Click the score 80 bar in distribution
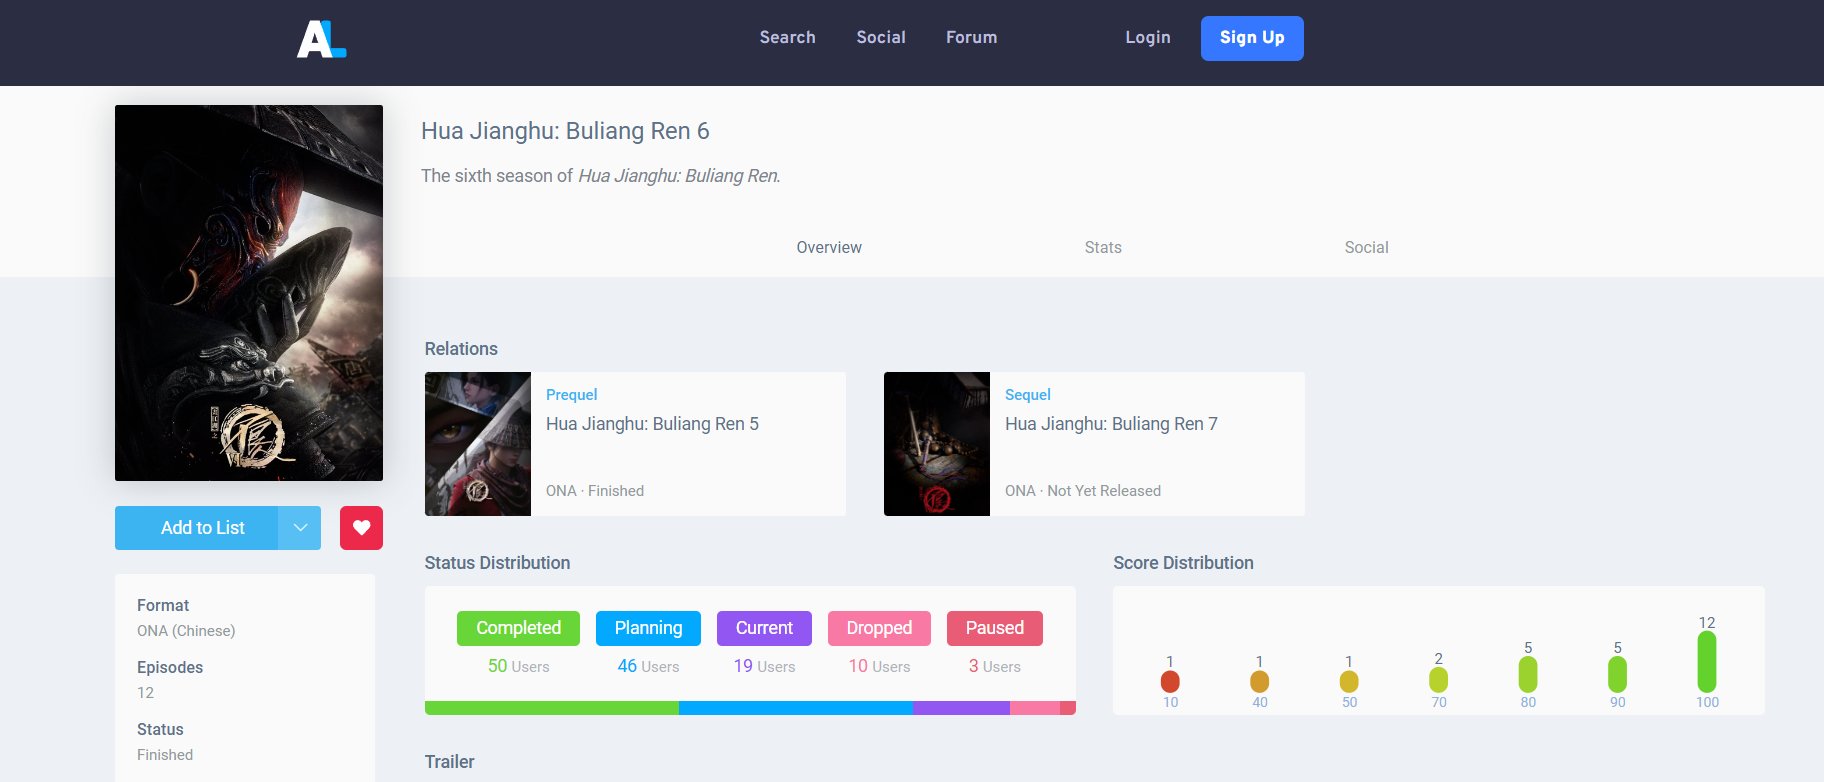Viewport: 1824px width, 782px height. tap(1528, 675)
